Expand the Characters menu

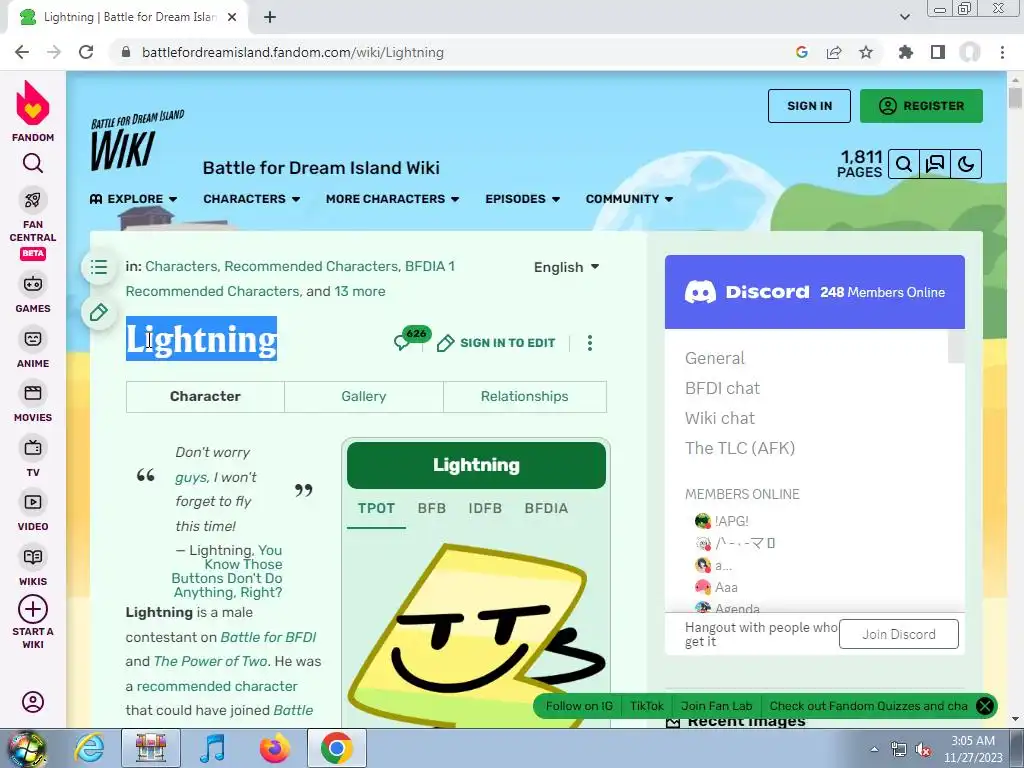(251, 199)
